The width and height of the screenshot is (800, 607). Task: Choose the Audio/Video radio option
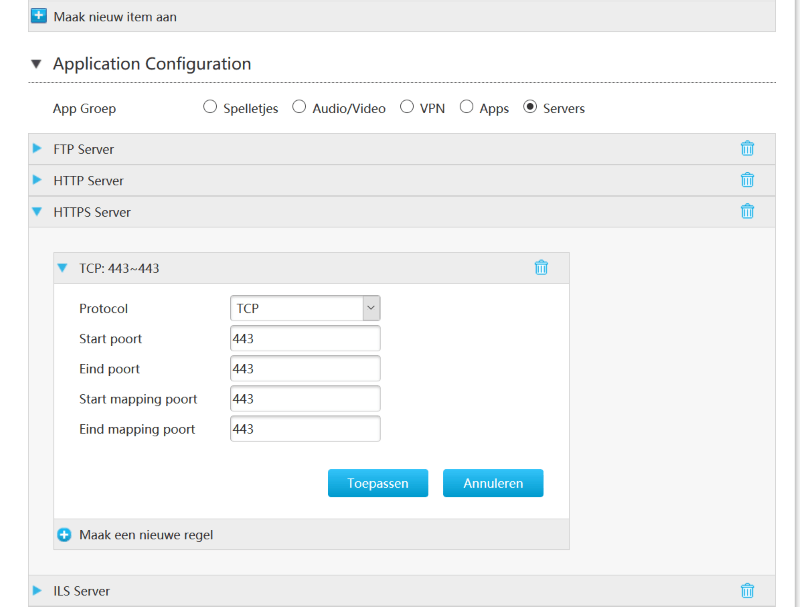pos(299,107)
